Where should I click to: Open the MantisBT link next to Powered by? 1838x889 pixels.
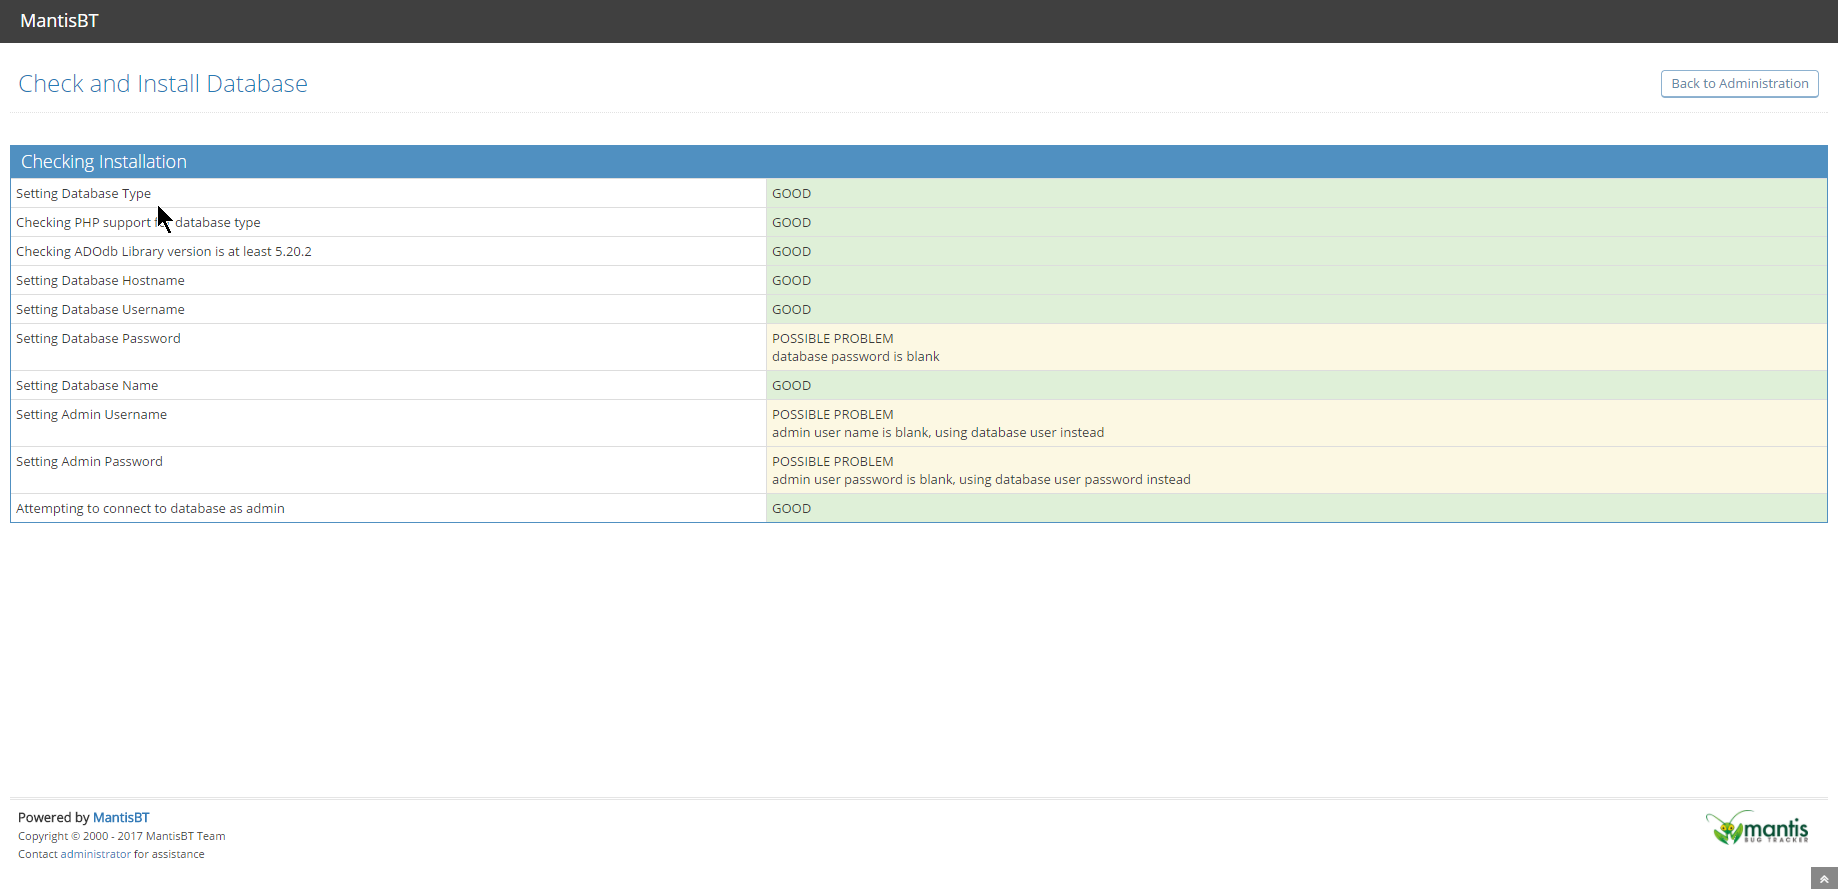[121, 817]
